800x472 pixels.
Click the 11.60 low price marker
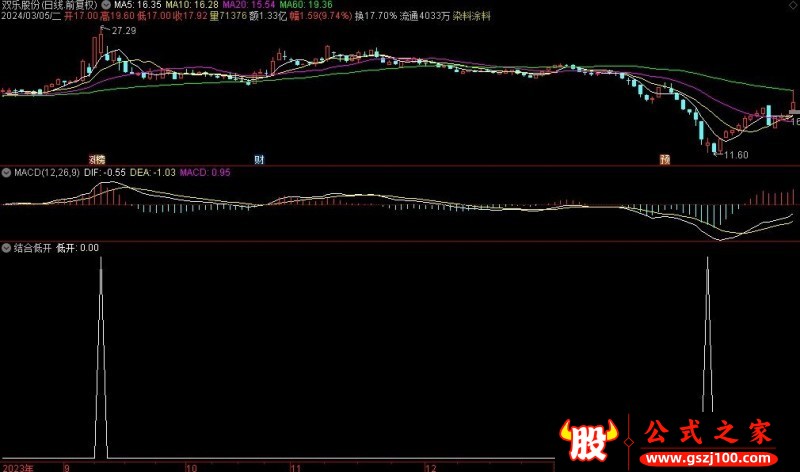(735, 154)
